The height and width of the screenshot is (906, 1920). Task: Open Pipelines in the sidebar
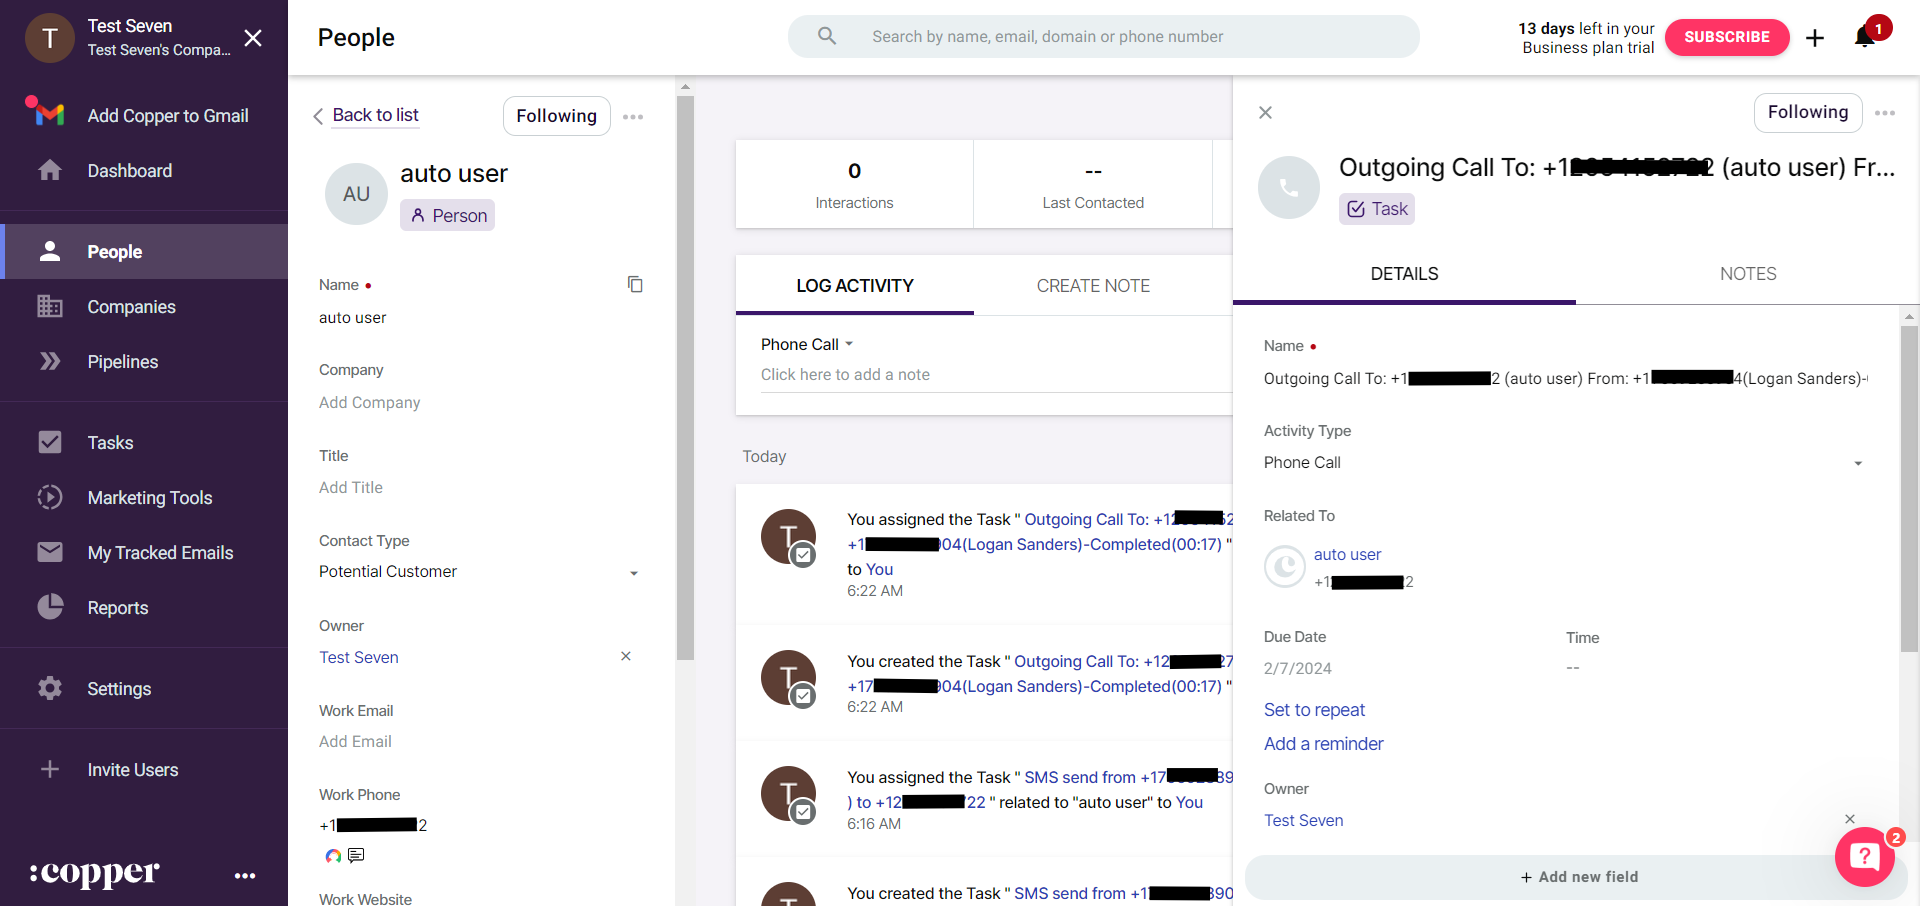tap(122, 362)
